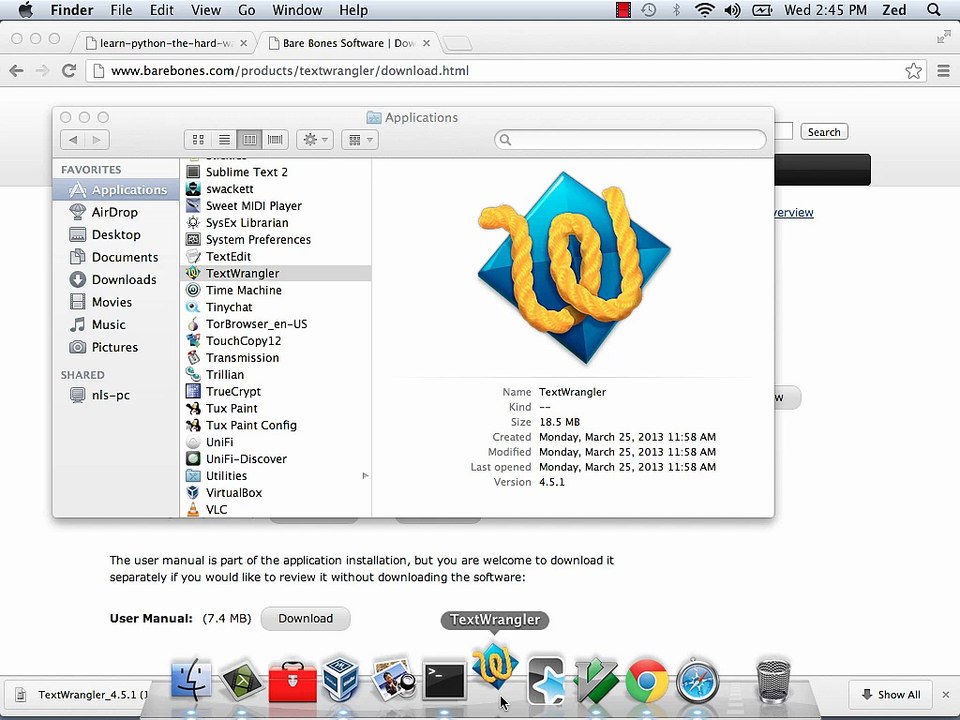
Task: Open VirtualBox cube icon in Dock
Action: click(341, 680)
